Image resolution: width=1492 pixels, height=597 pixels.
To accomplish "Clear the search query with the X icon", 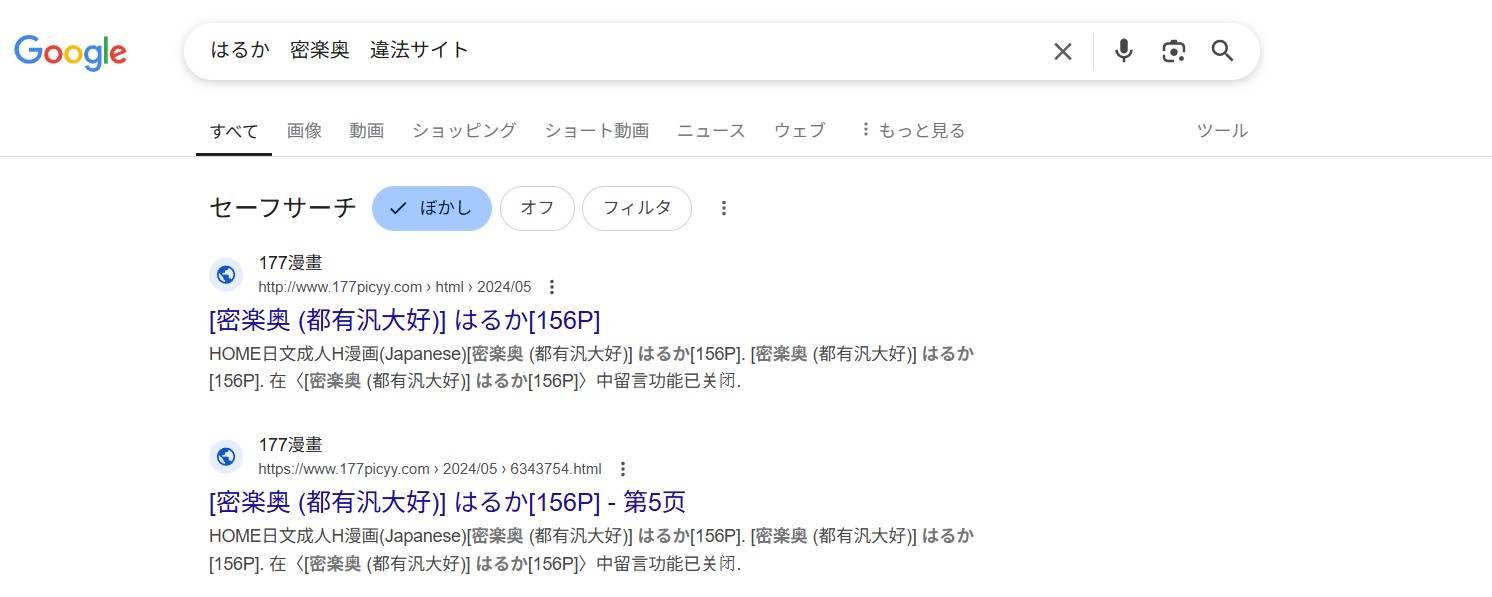I will pos(1062,50).
